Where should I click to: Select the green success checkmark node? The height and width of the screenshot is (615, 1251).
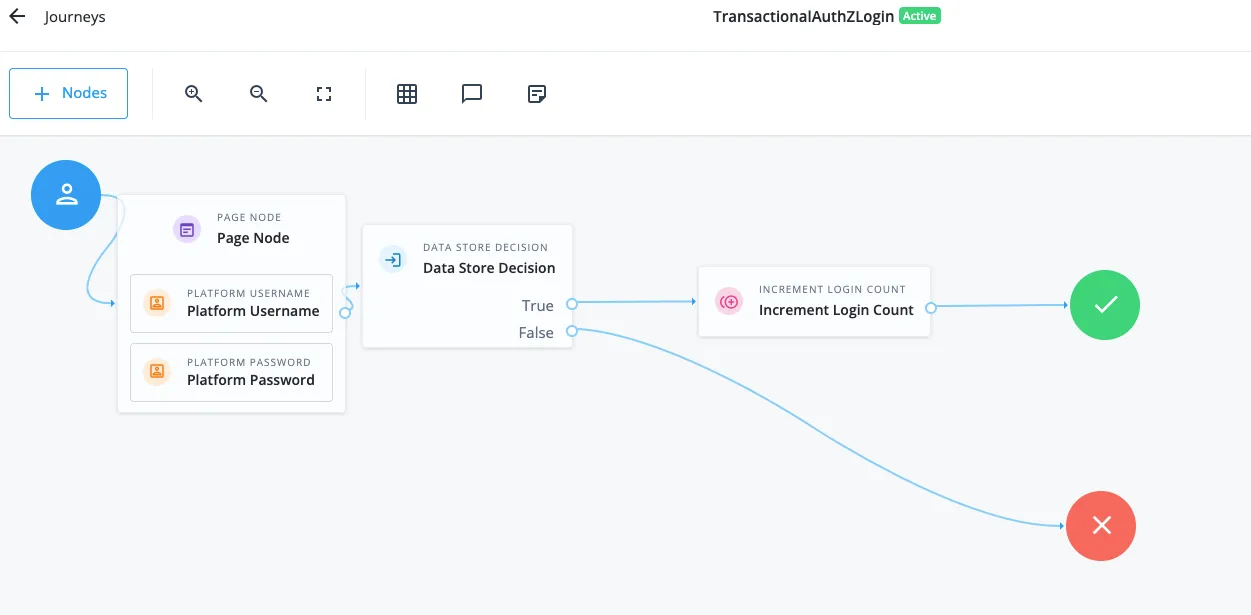[1105, 306]
